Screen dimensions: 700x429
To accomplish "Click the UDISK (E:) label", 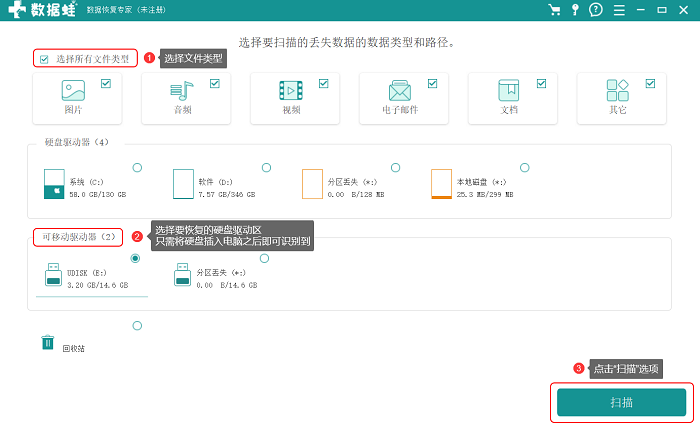I will [87, 273].
